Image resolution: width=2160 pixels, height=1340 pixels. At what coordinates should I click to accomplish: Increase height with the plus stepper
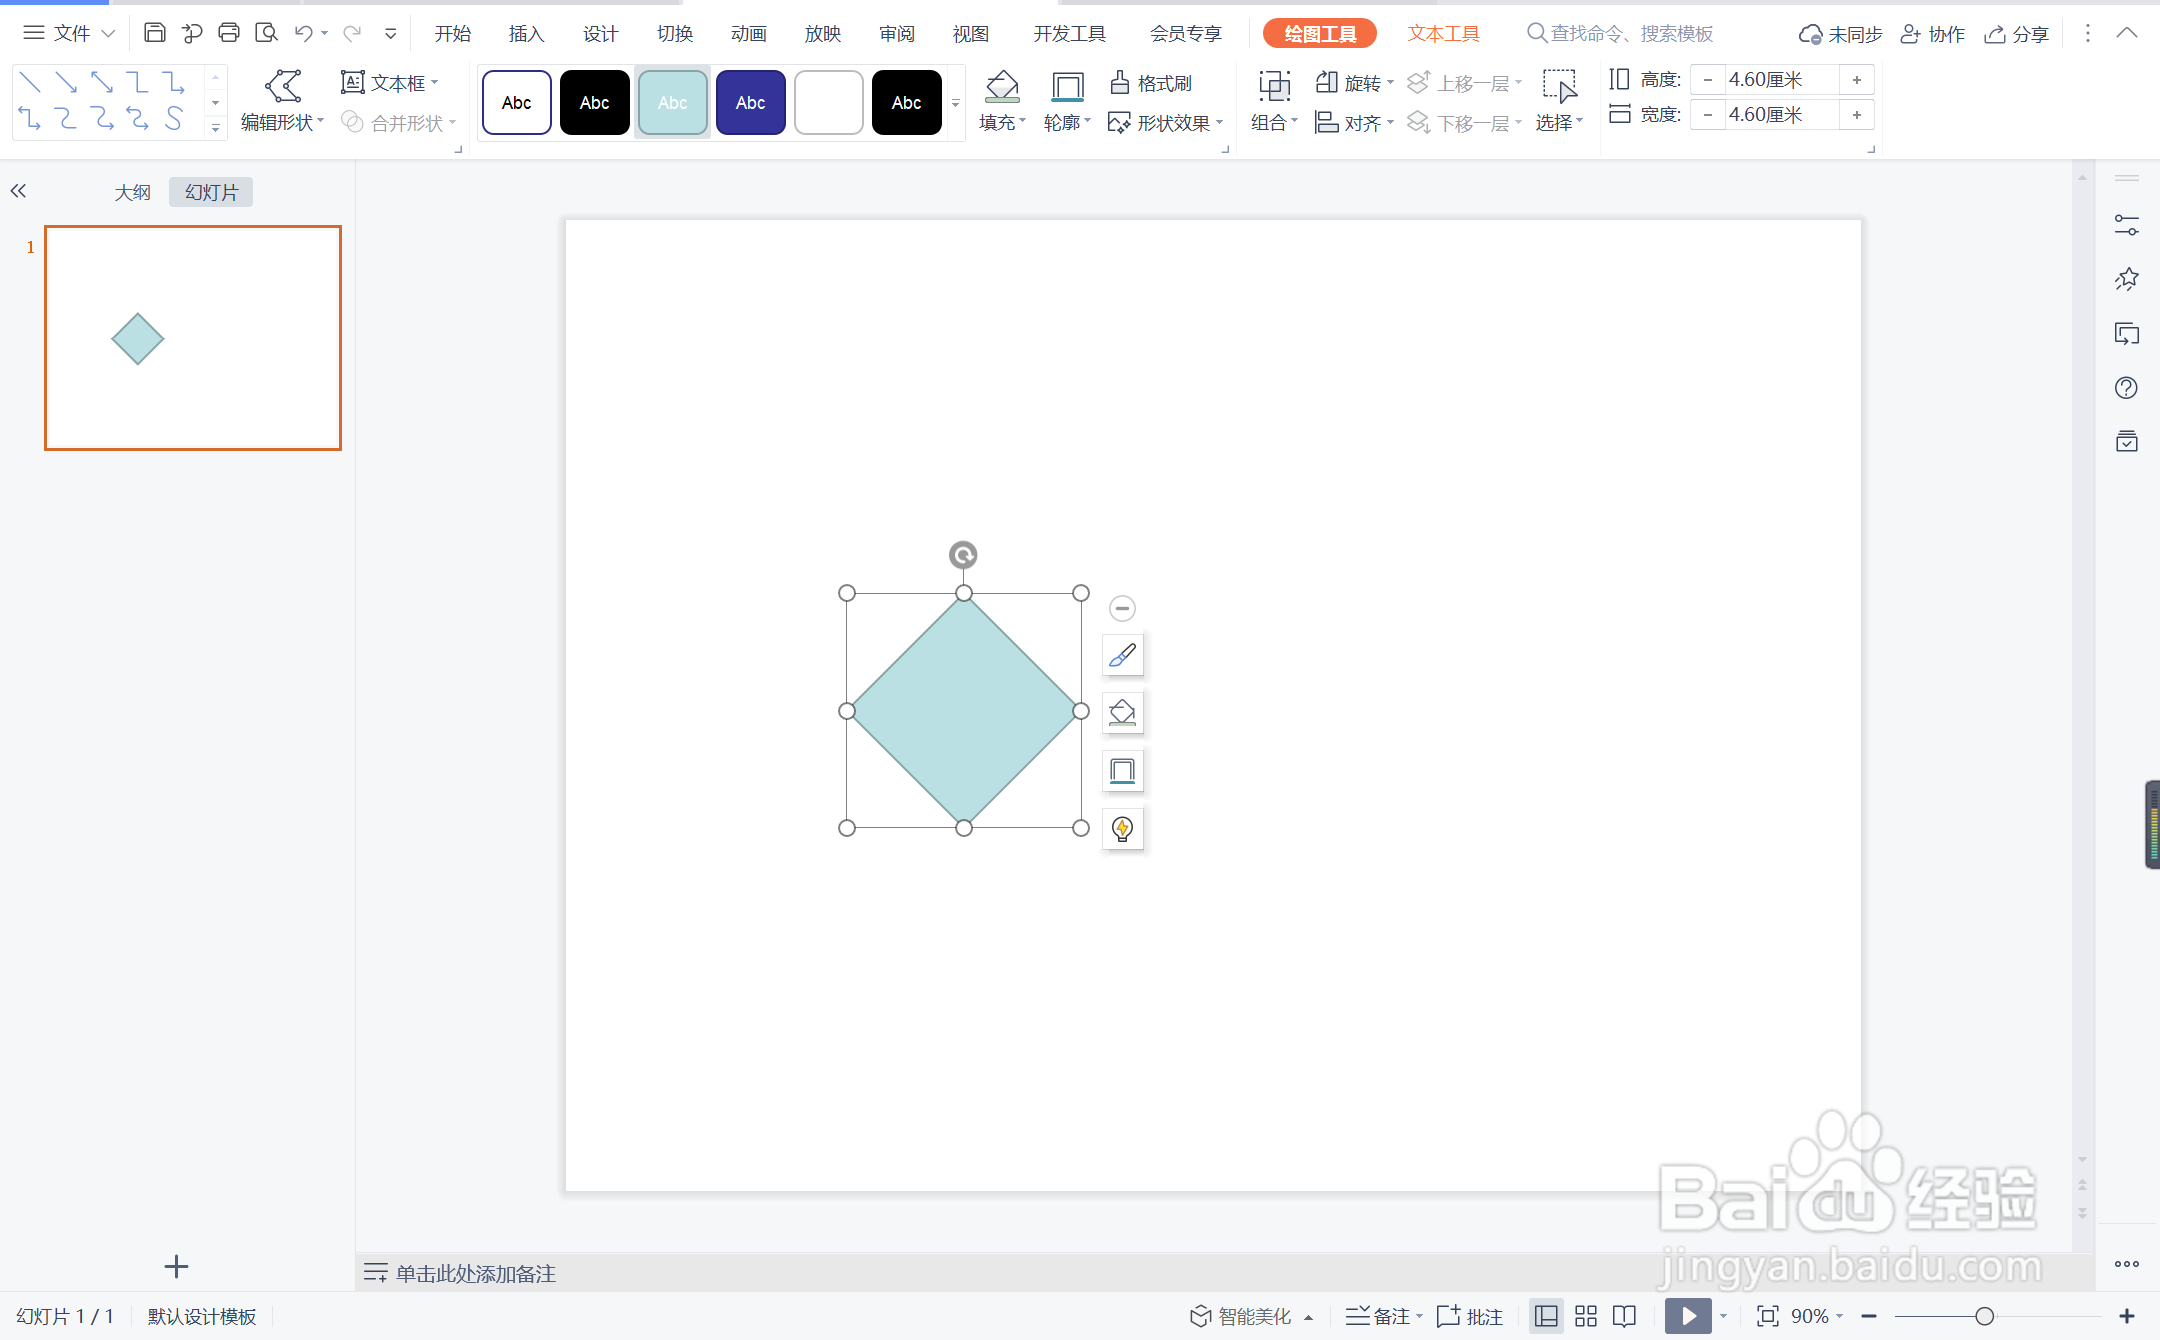pos(1857,80)
